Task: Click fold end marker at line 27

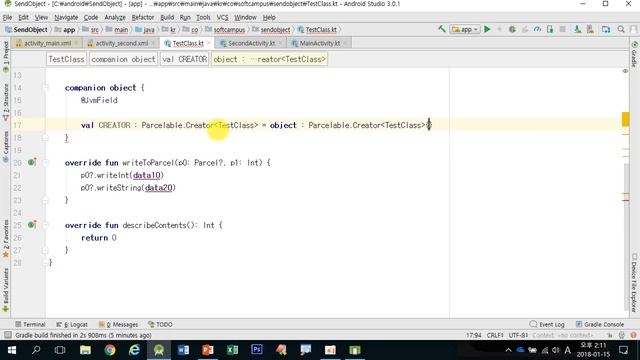Action: pyautogui.click(x=46, y=250)
